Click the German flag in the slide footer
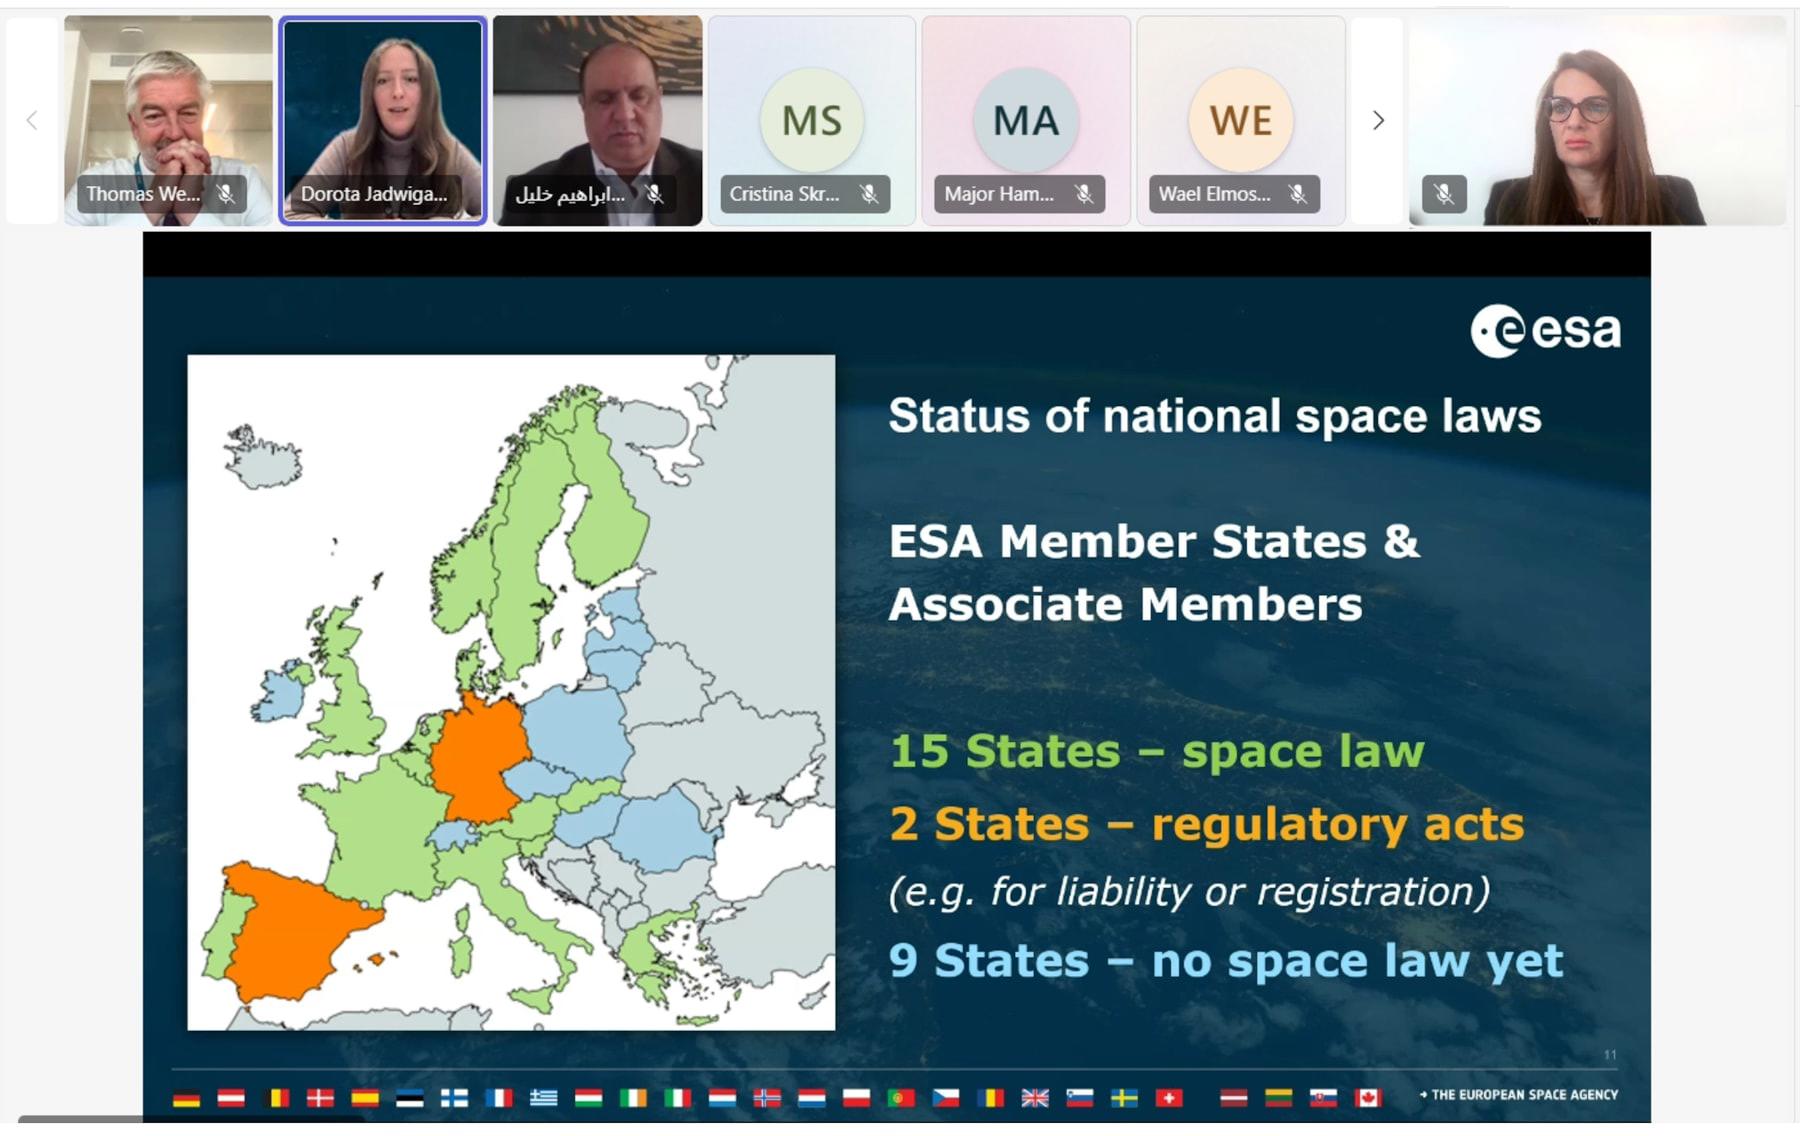 coord(186,1098)
